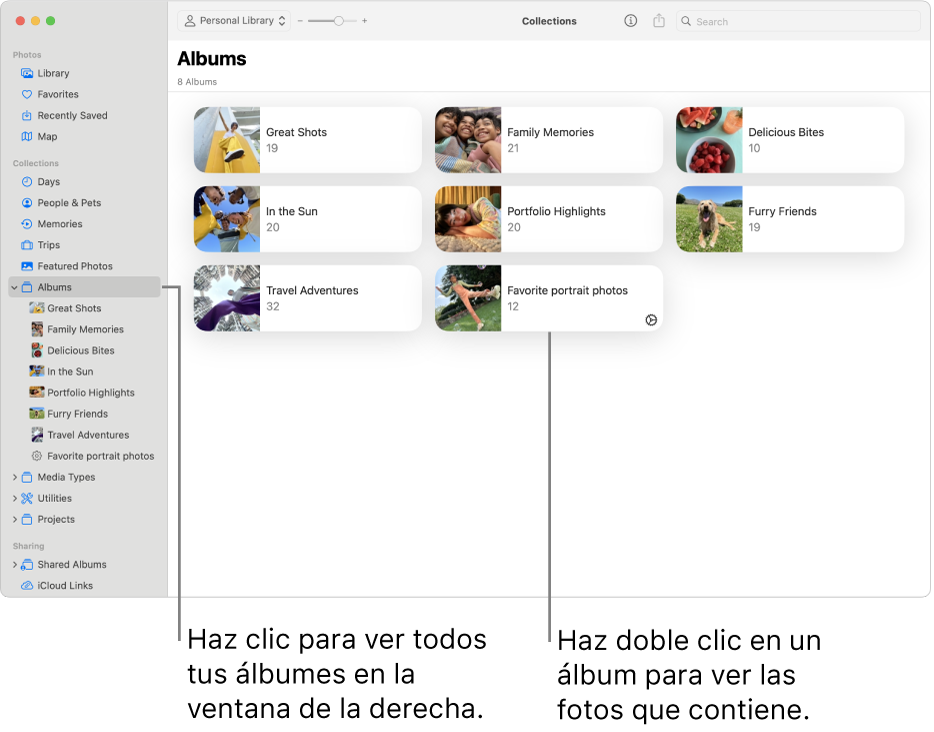The width and height of the screenshot is (934, 732).
Task: Click the smart album badge on Favorite portrait photos
Action: click(651, 320)
